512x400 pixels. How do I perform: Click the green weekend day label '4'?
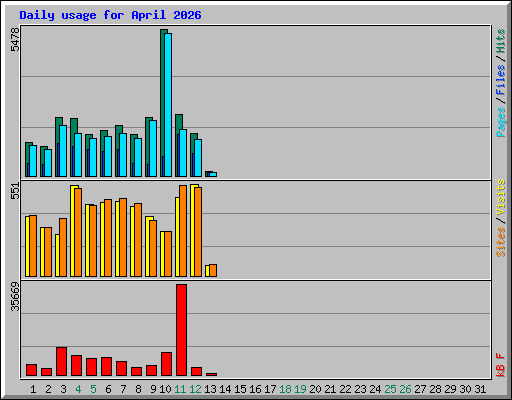pyautogui.click(x=78, y=389)
